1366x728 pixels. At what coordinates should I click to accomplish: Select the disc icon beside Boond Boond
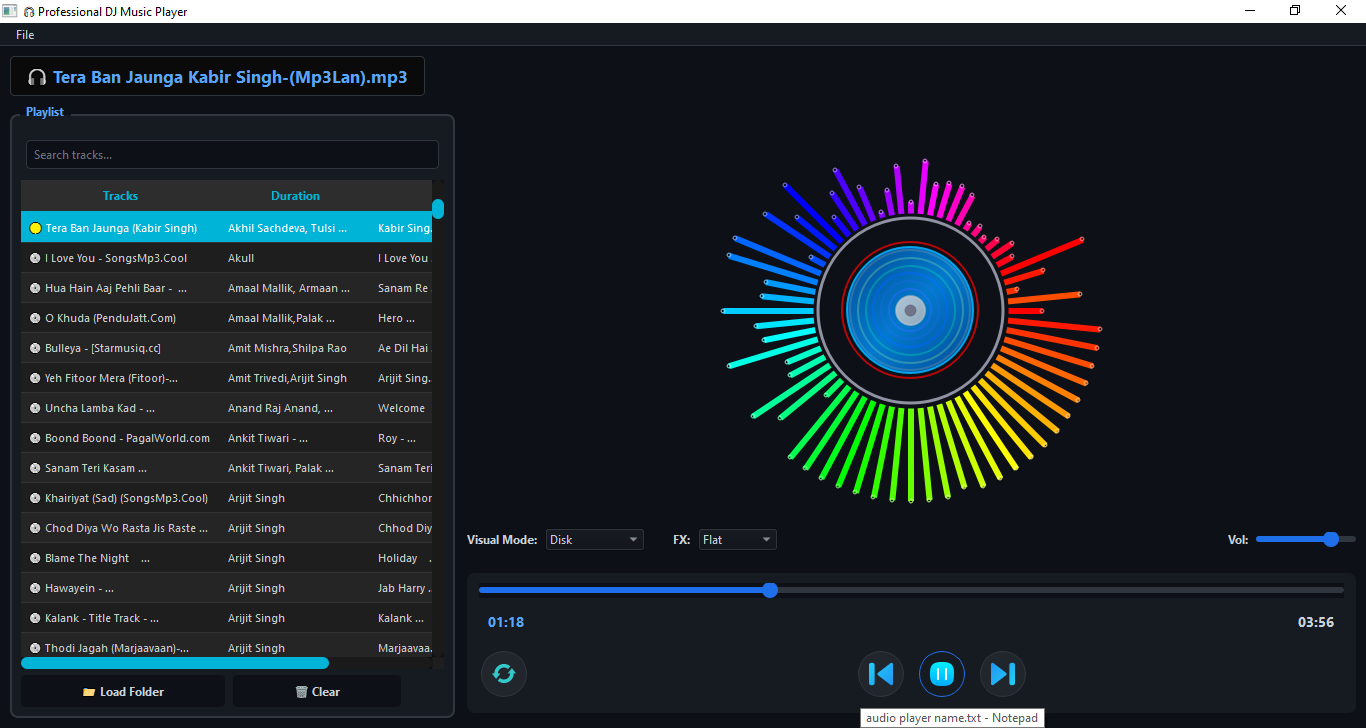click(x=35, y=438)
